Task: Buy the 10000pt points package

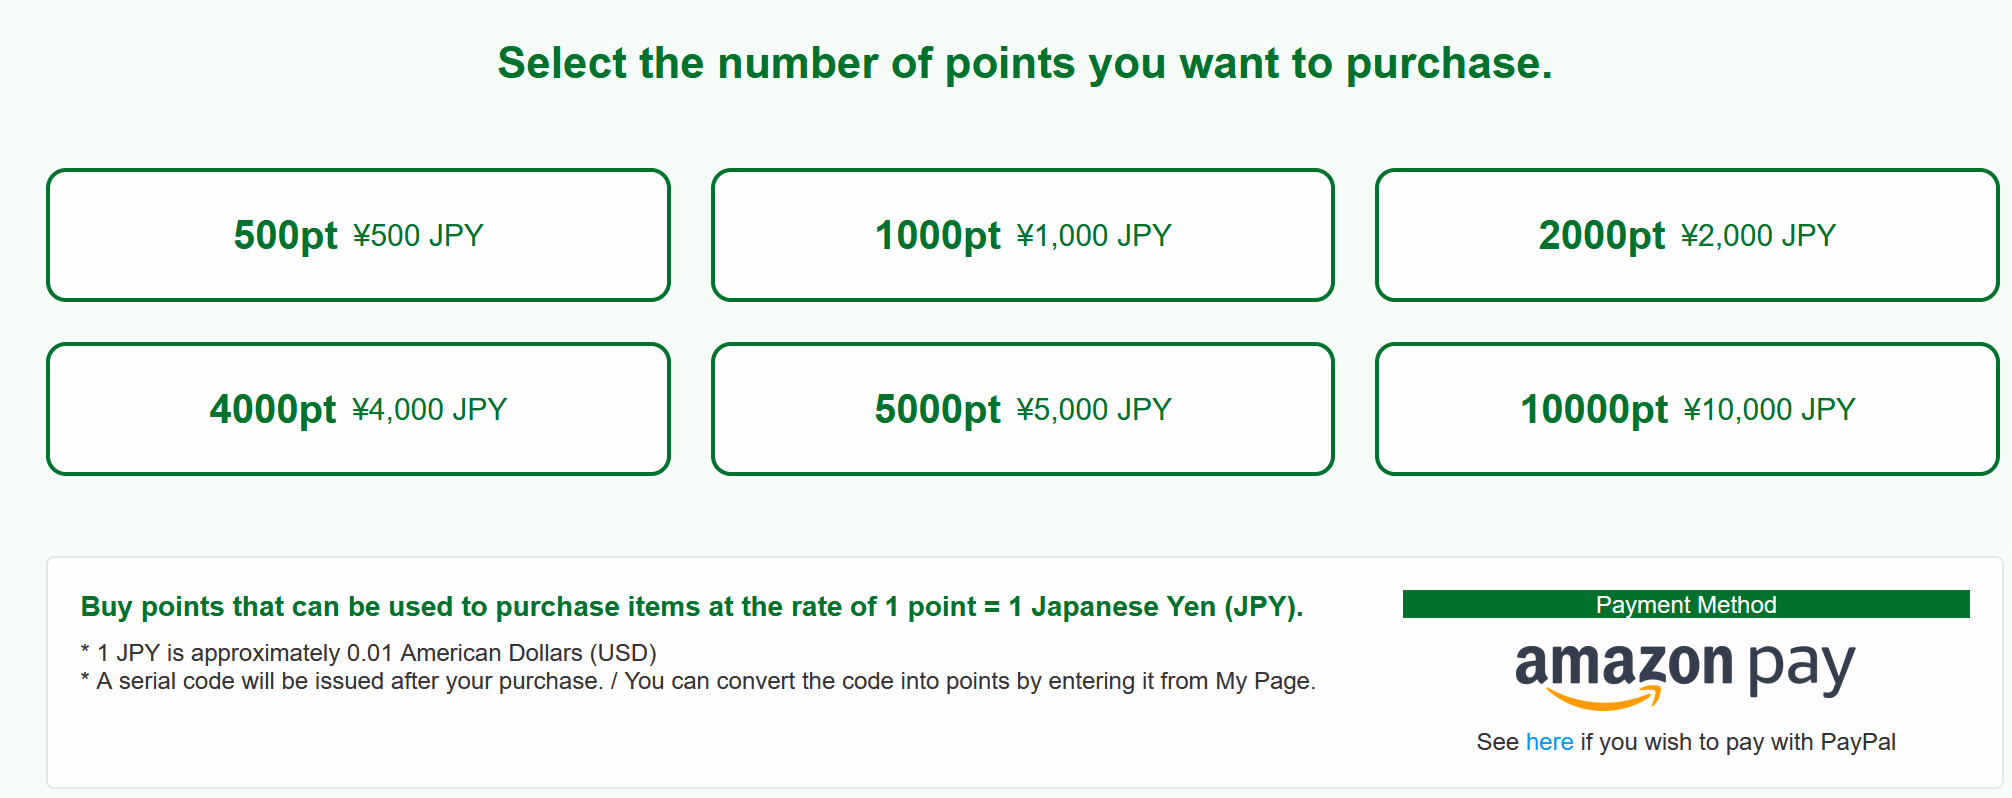Action: pyautogui.click(x=1687, y=409)
